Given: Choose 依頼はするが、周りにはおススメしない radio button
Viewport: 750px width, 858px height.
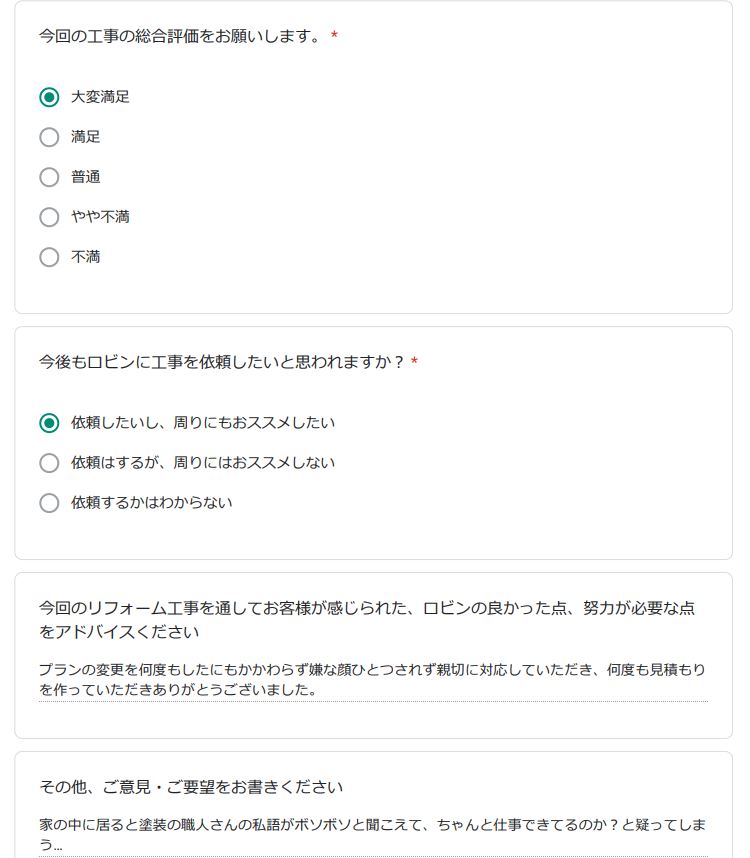Looking at the screenshot, I should click(49, 463).
